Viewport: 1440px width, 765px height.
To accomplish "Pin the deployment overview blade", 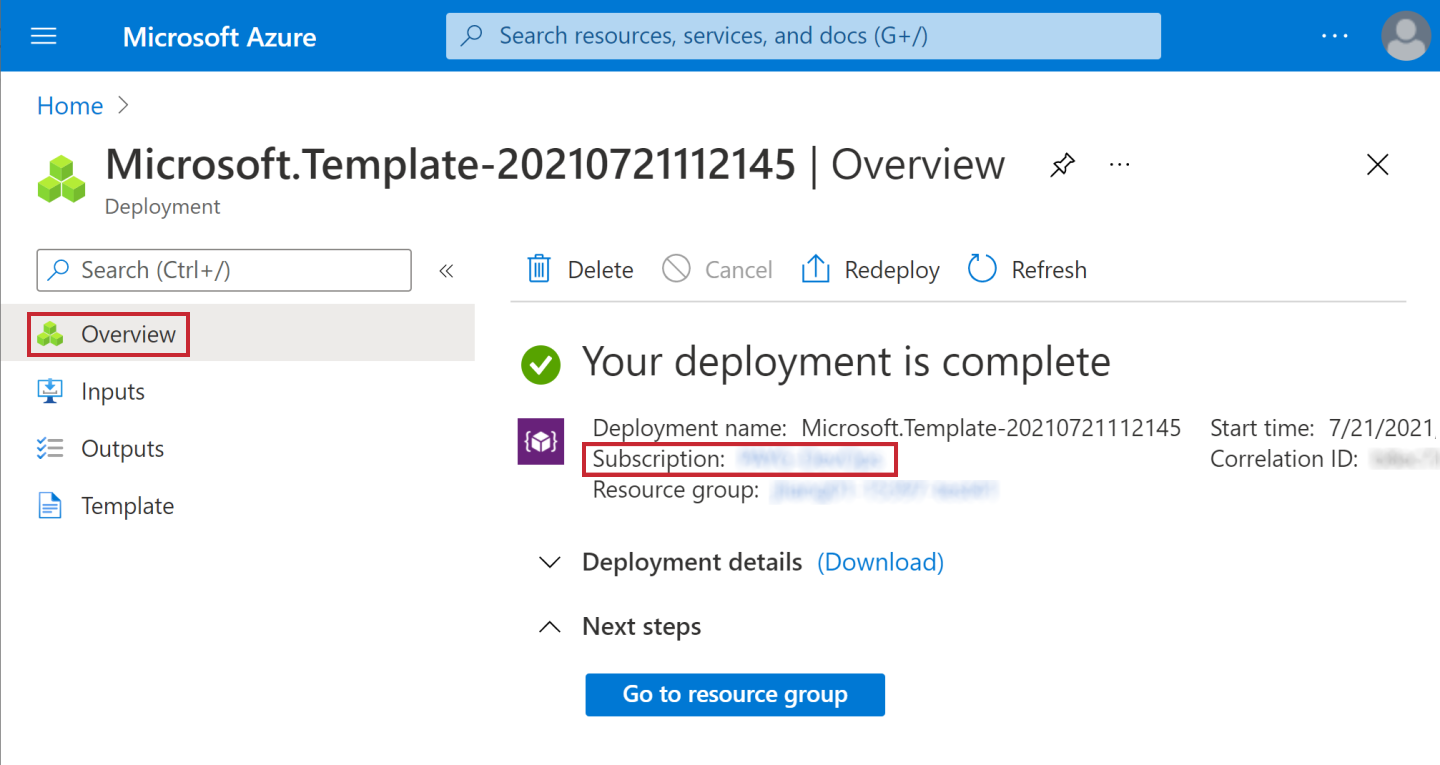I will (1062, 165).
